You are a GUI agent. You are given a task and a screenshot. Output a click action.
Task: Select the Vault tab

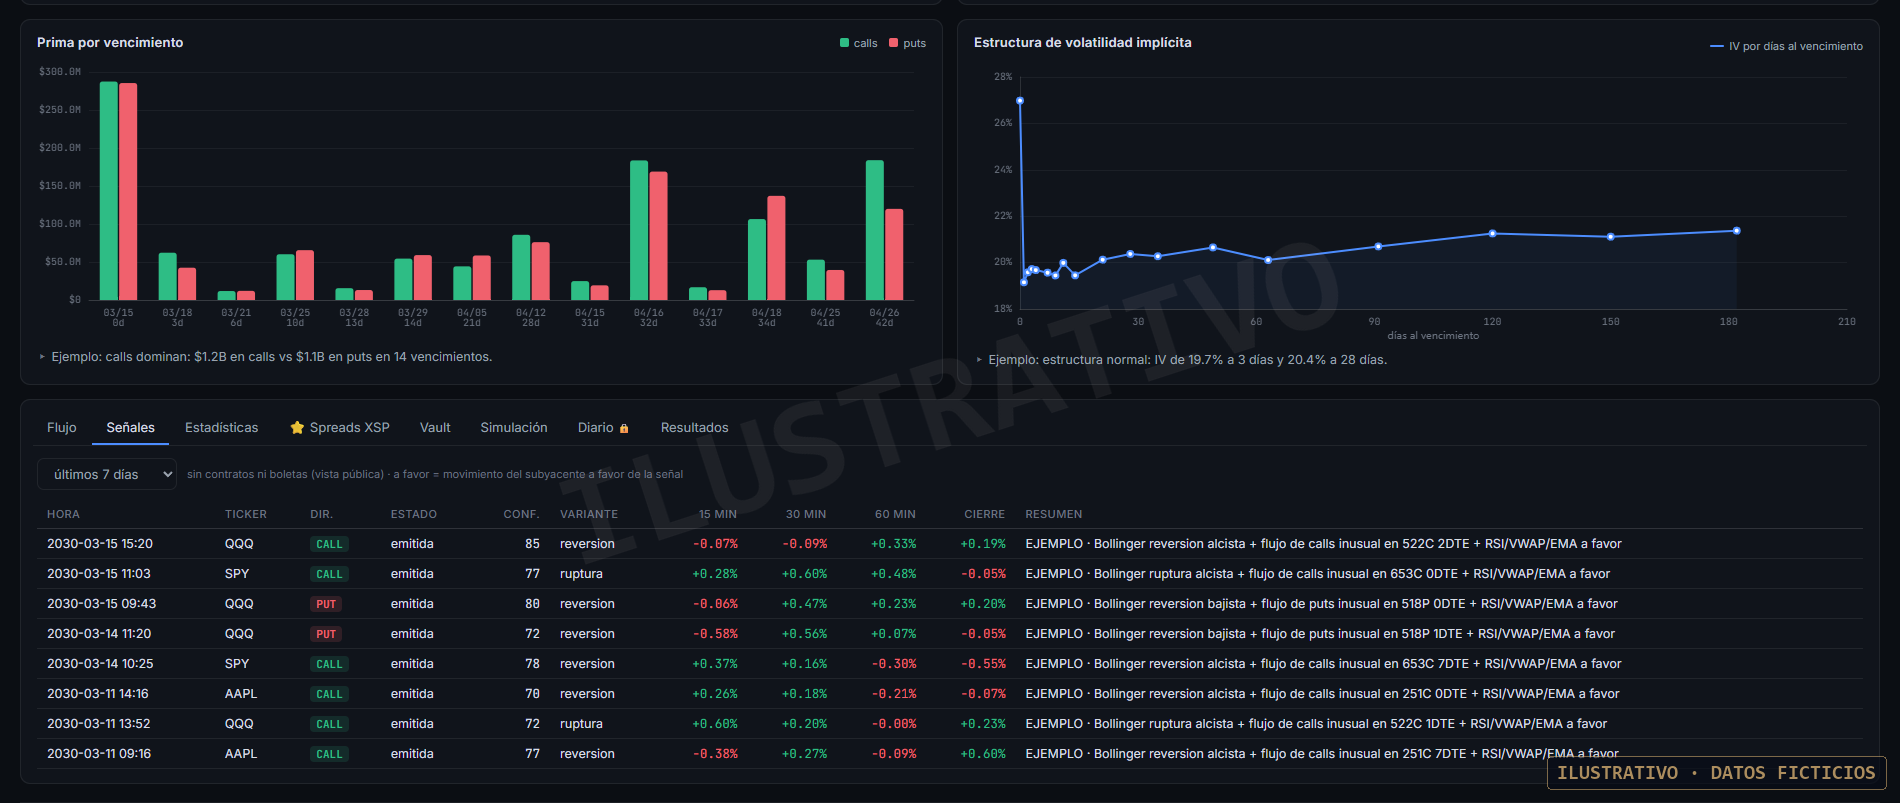(435, 428)
